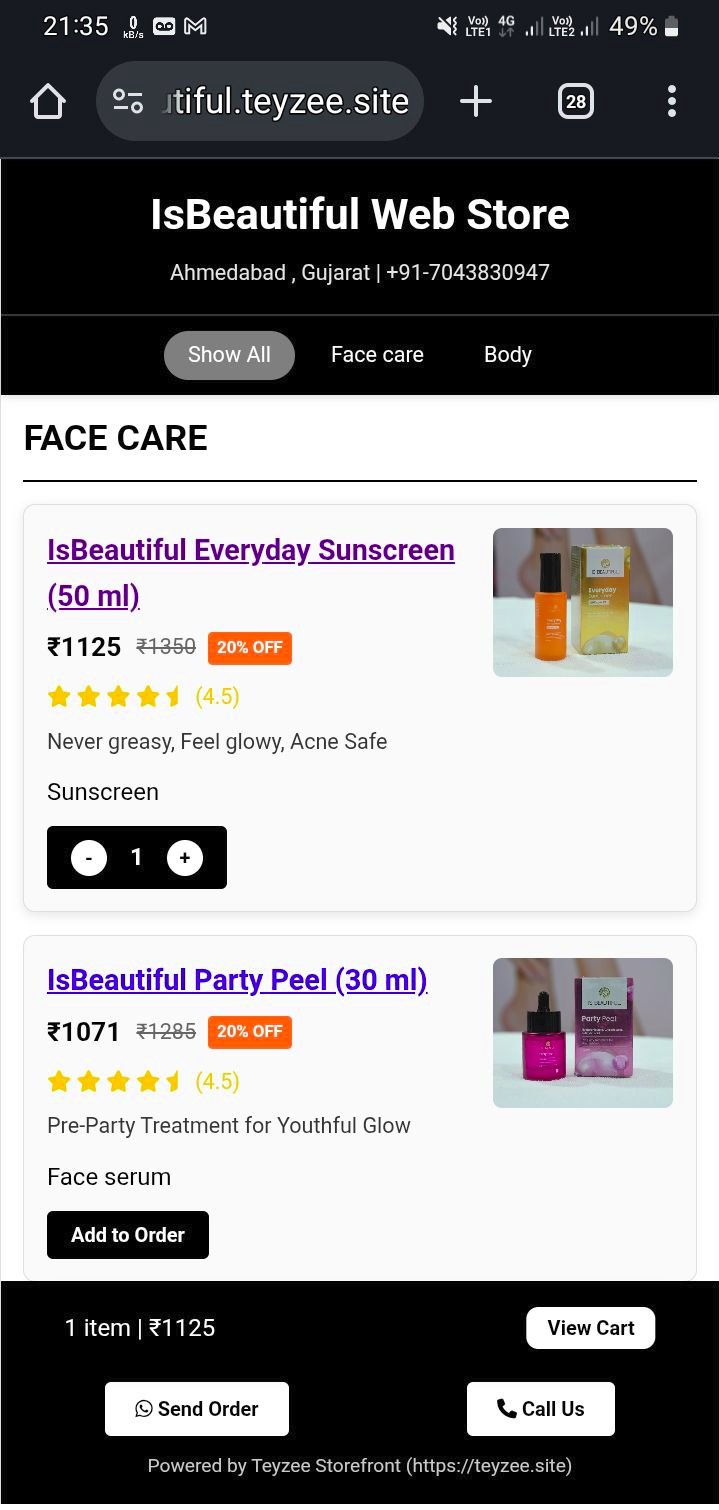
Task: Switch to the Body tab
Action: pos(507,355)
